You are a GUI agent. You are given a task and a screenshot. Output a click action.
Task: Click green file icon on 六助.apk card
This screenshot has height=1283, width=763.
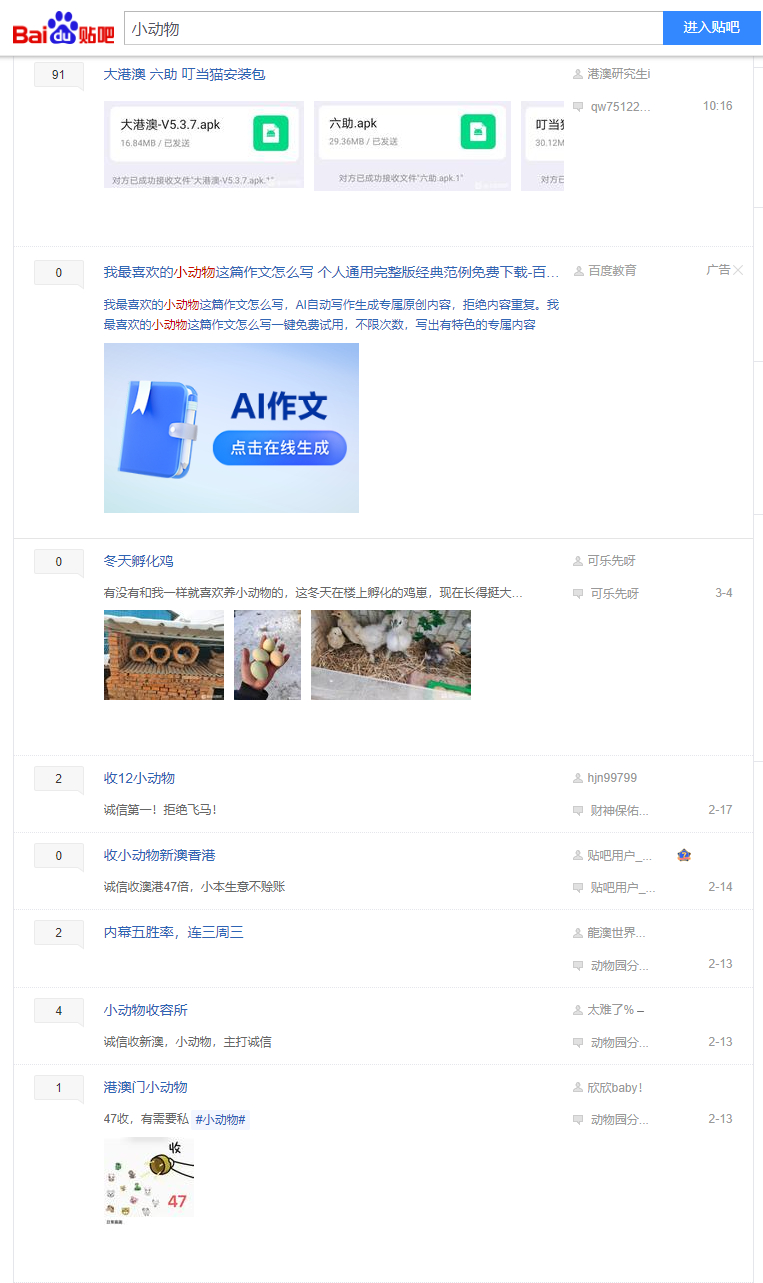pos(477,132)
